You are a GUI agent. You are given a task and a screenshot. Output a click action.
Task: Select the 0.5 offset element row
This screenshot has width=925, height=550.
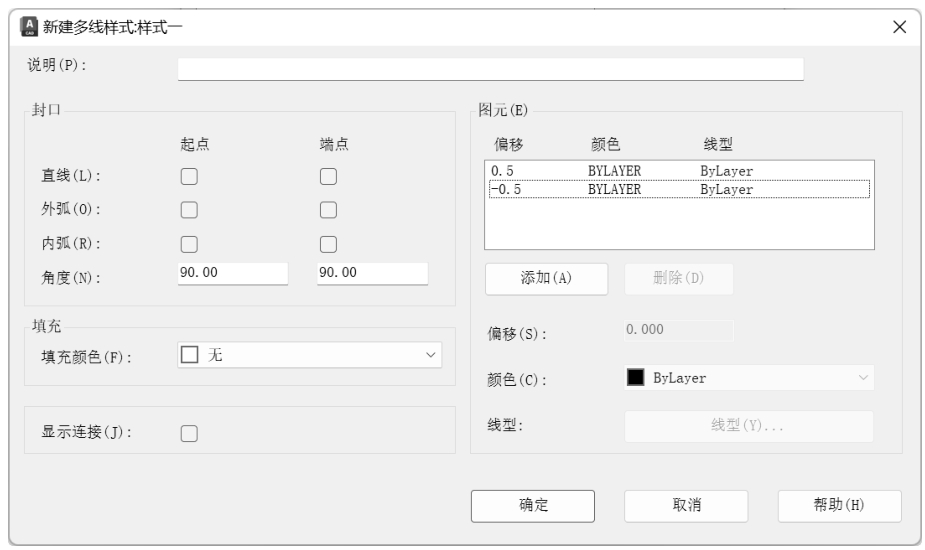tap(678, 171)
